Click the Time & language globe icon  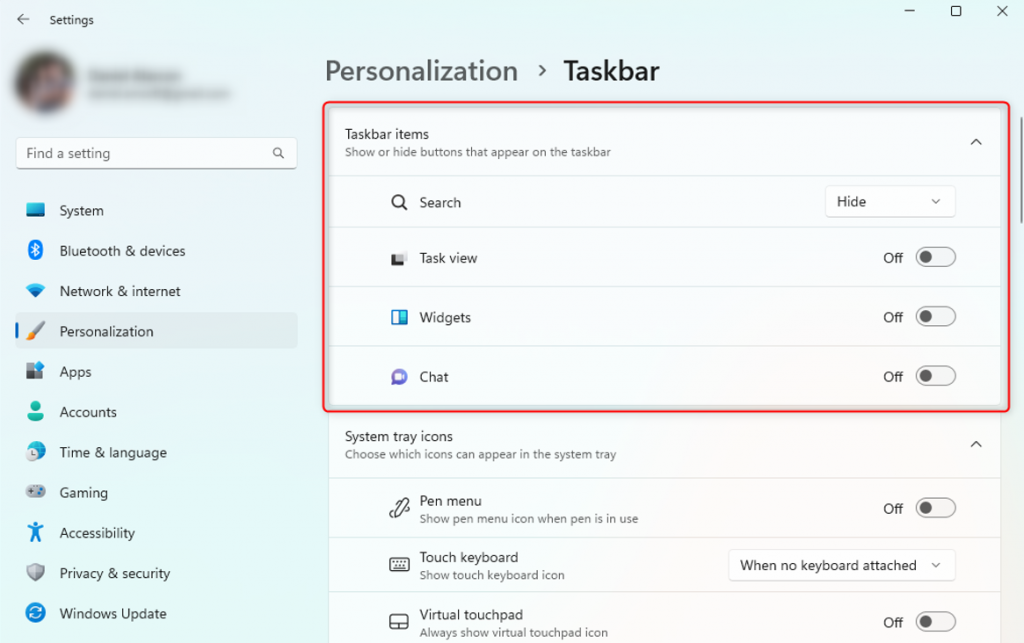(35, 452)
